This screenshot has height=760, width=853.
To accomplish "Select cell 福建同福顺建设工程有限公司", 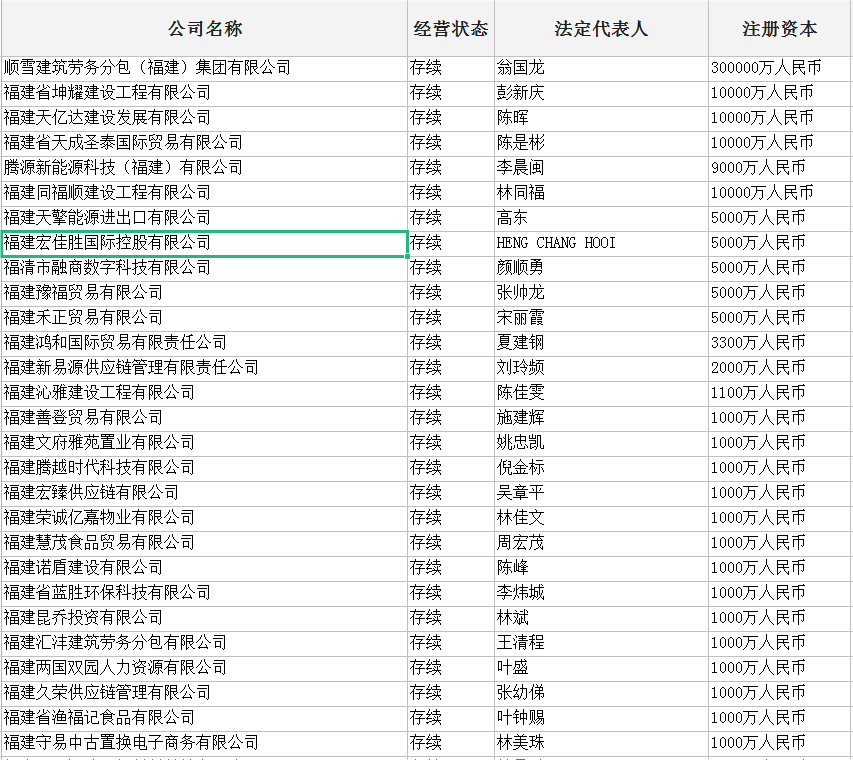I will [x=205, y=193].
